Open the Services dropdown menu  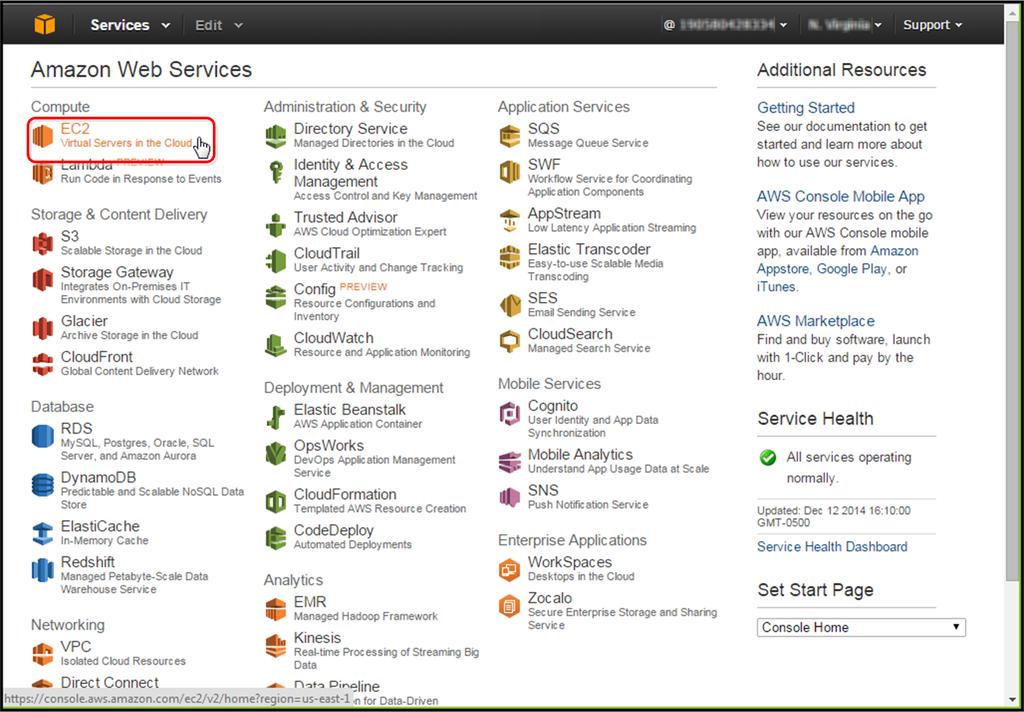click(130, 25)
